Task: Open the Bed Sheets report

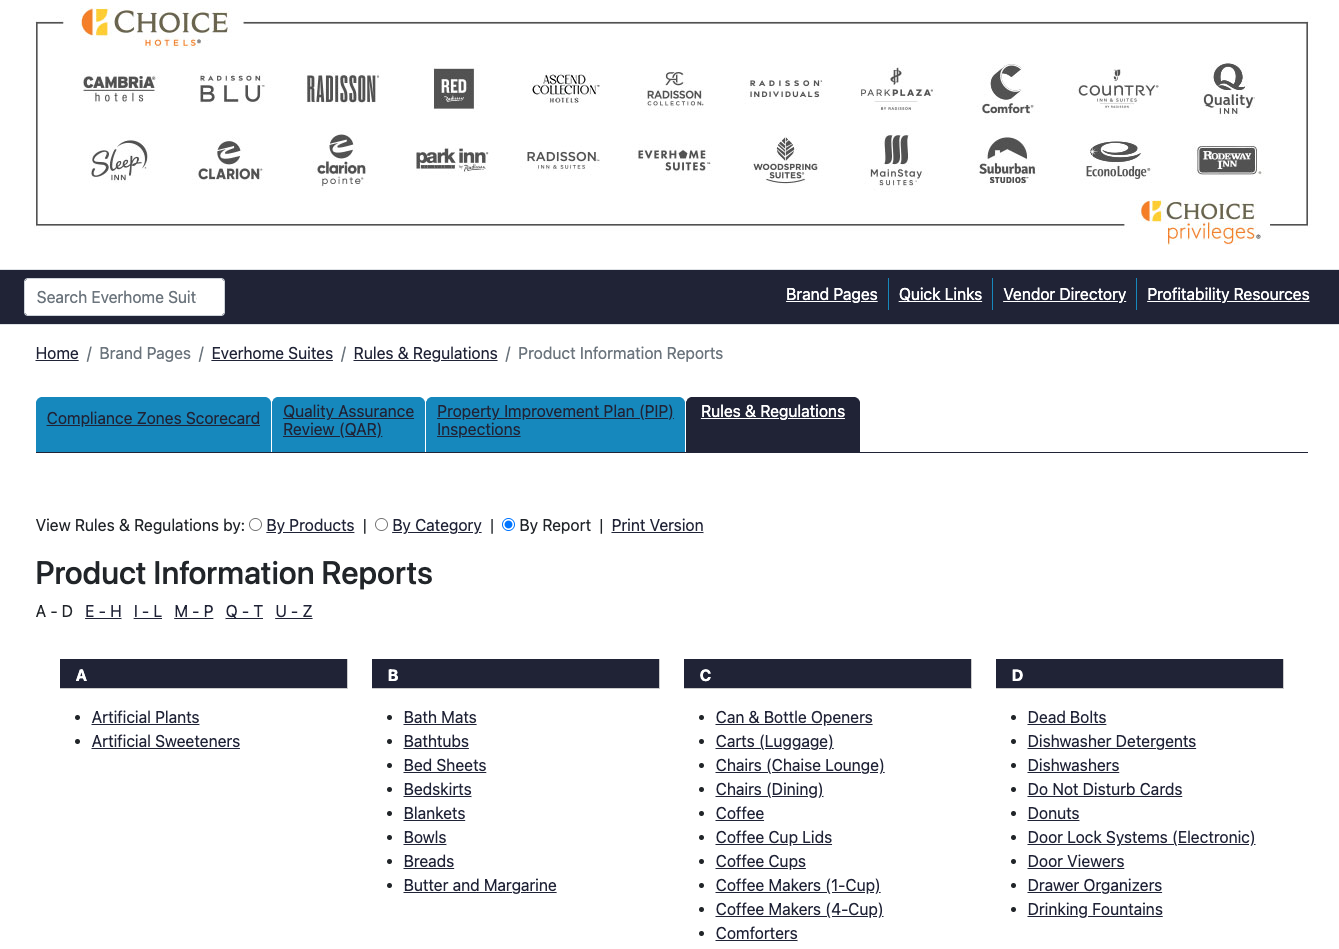Action: click(445, 765)
